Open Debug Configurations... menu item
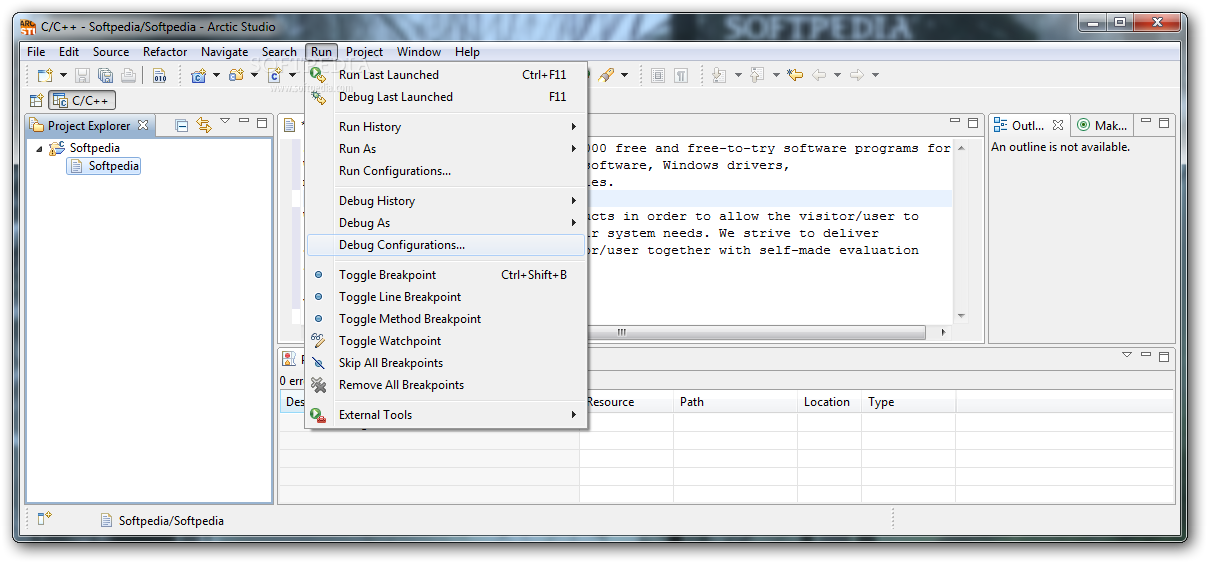Screen dimensions: 1208x563 tap(445, 245)
